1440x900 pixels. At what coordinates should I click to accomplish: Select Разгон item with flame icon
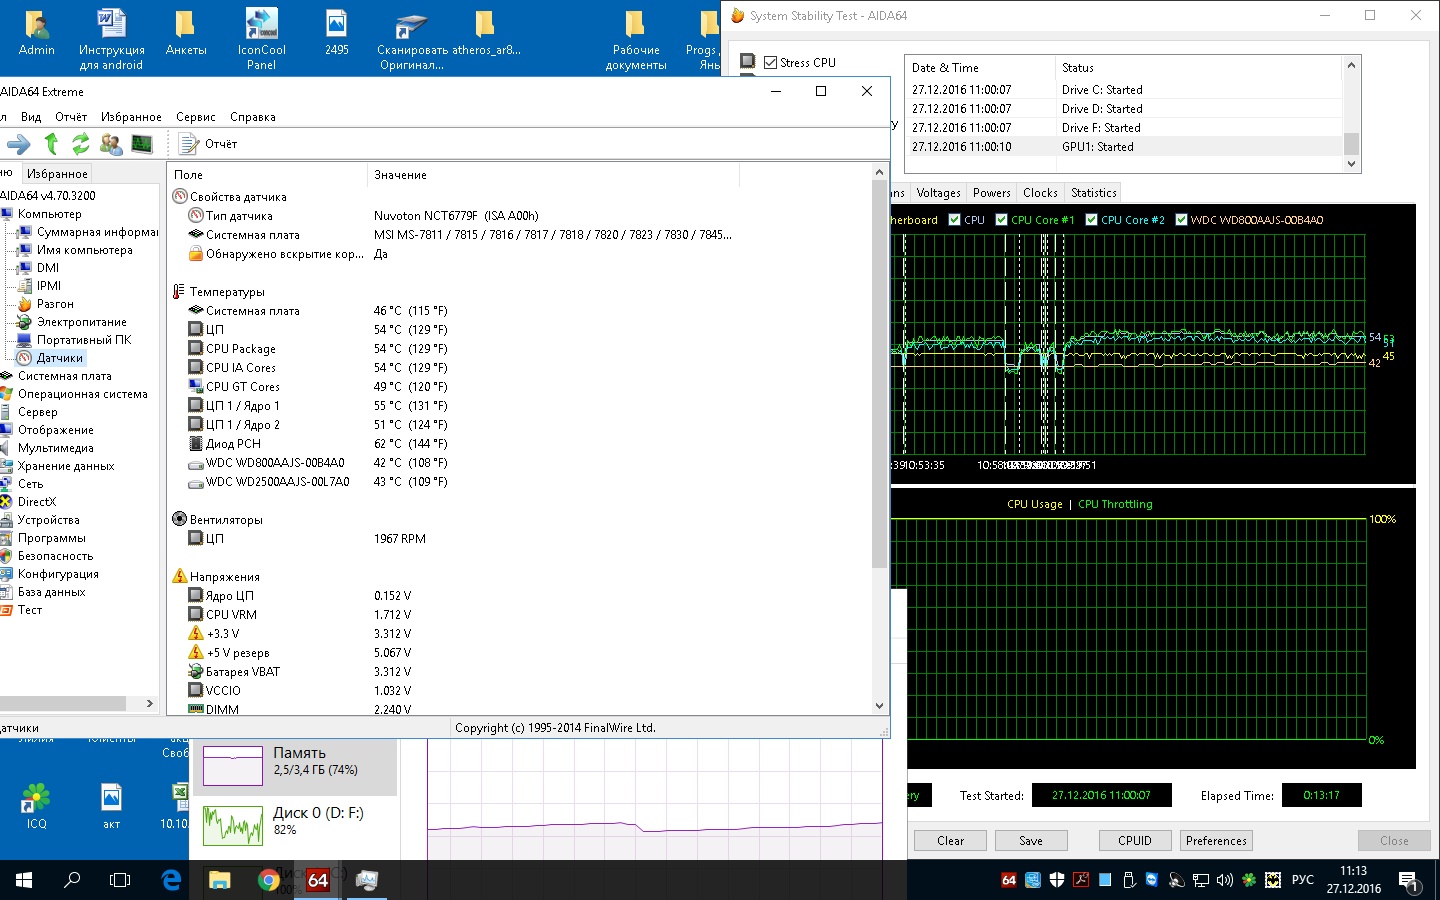55,304
